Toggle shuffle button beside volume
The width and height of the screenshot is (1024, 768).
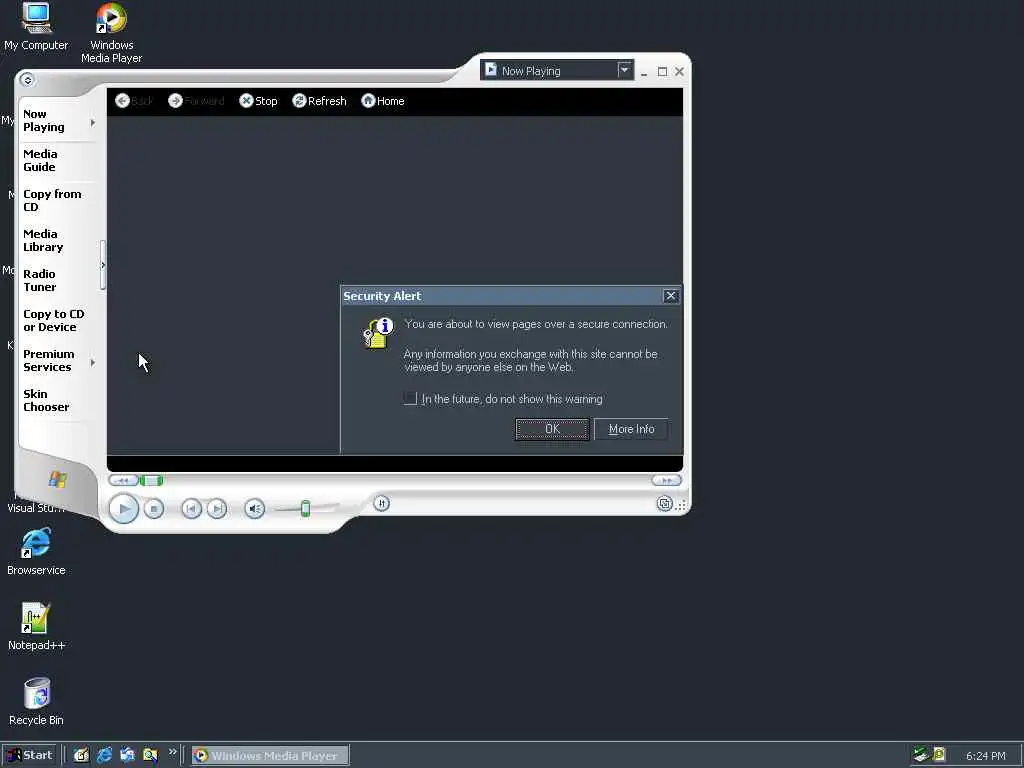click(381, 503)
